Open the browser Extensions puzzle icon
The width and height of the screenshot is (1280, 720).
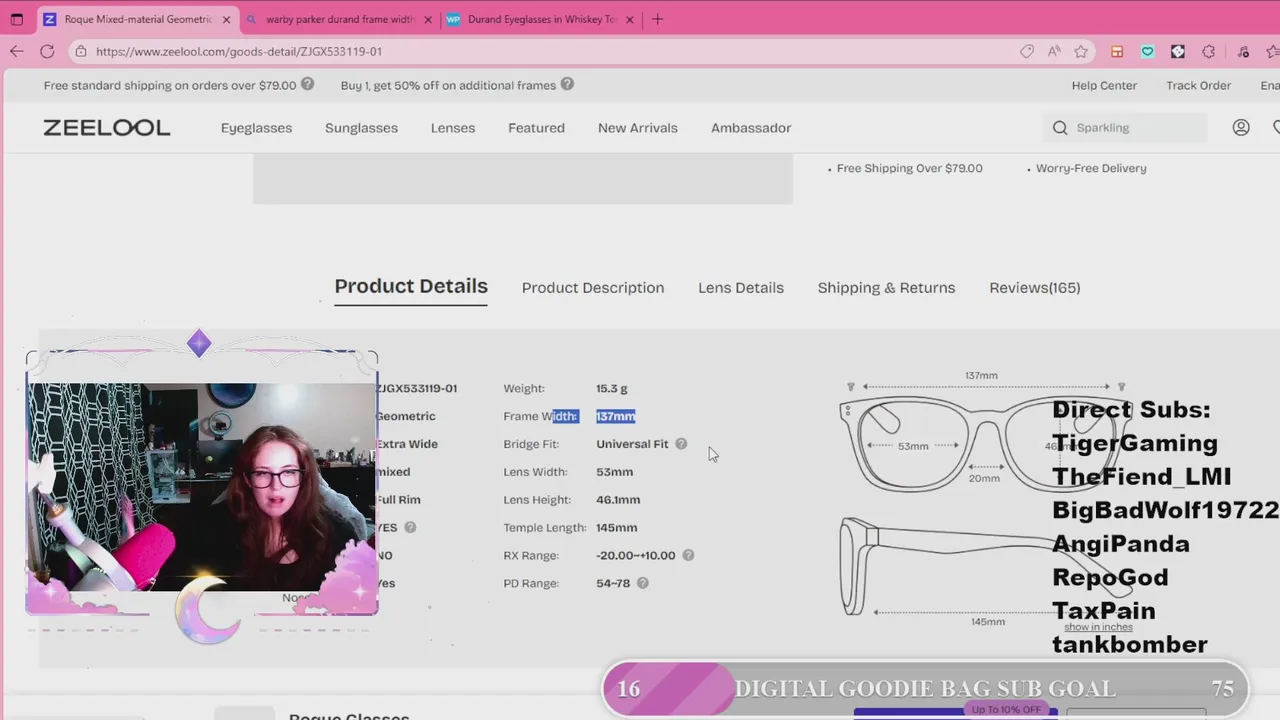pyautogui.click(x=1209, y=51)
